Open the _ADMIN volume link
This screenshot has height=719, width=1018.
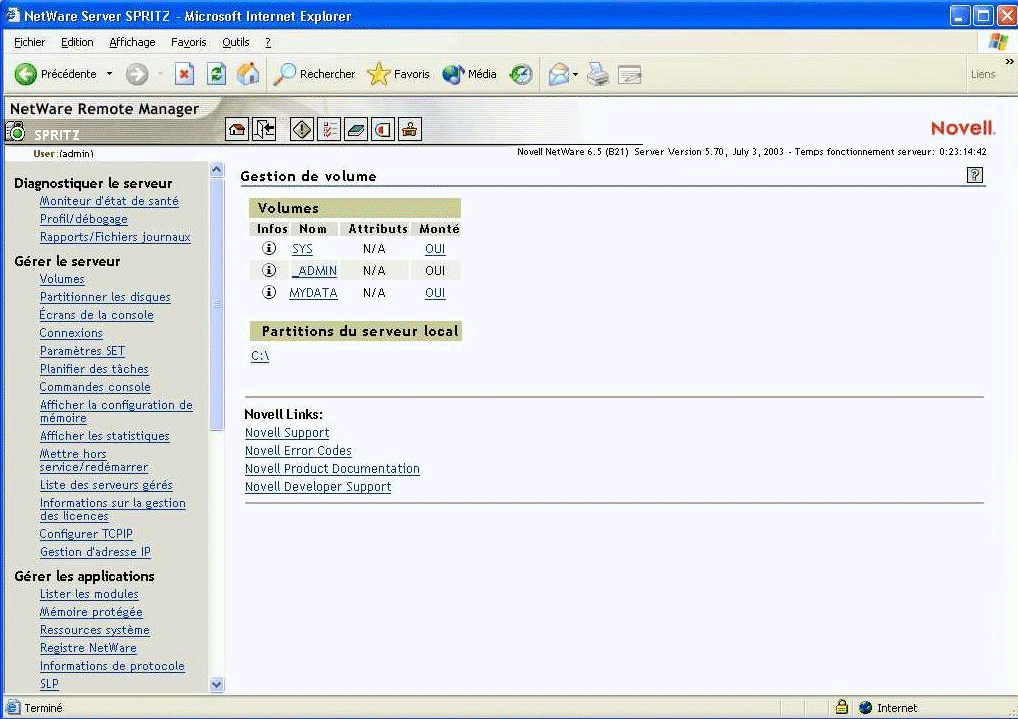click(x=314, y=270)
